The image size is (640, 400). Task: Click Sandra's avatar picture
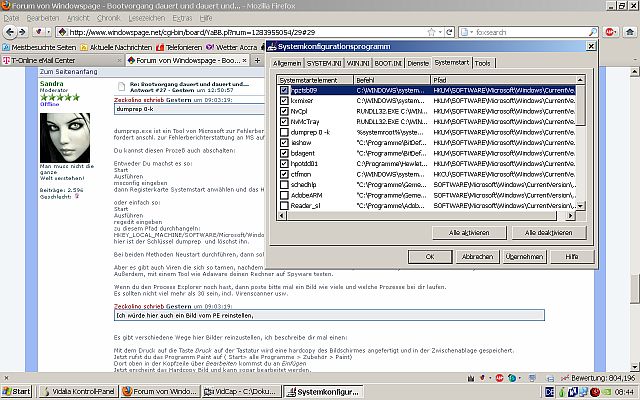tap(65, 138)
